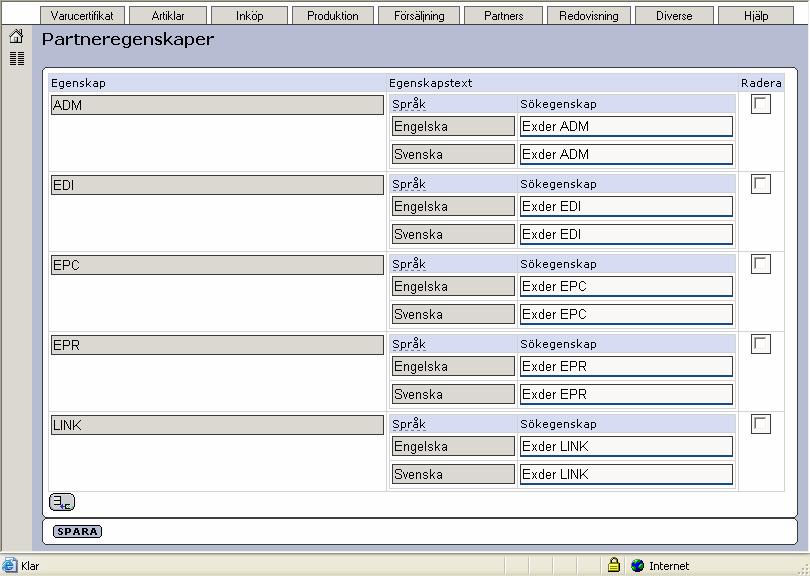810x576 pixels.
Task: Mark EPR property for deletion
Action: click(761, 344)
